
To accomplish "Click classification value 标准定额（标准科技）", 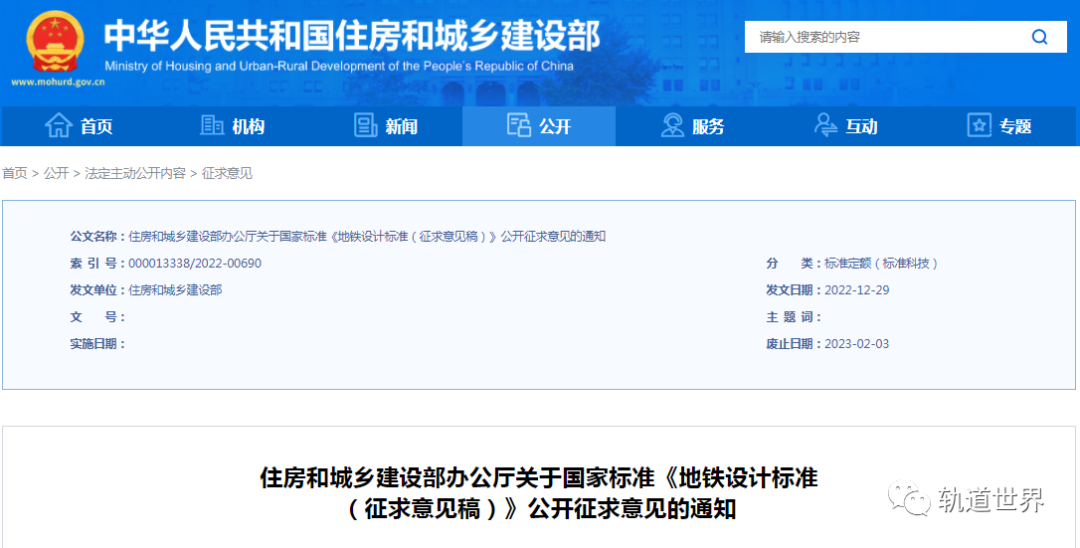I will pos(881,264).
